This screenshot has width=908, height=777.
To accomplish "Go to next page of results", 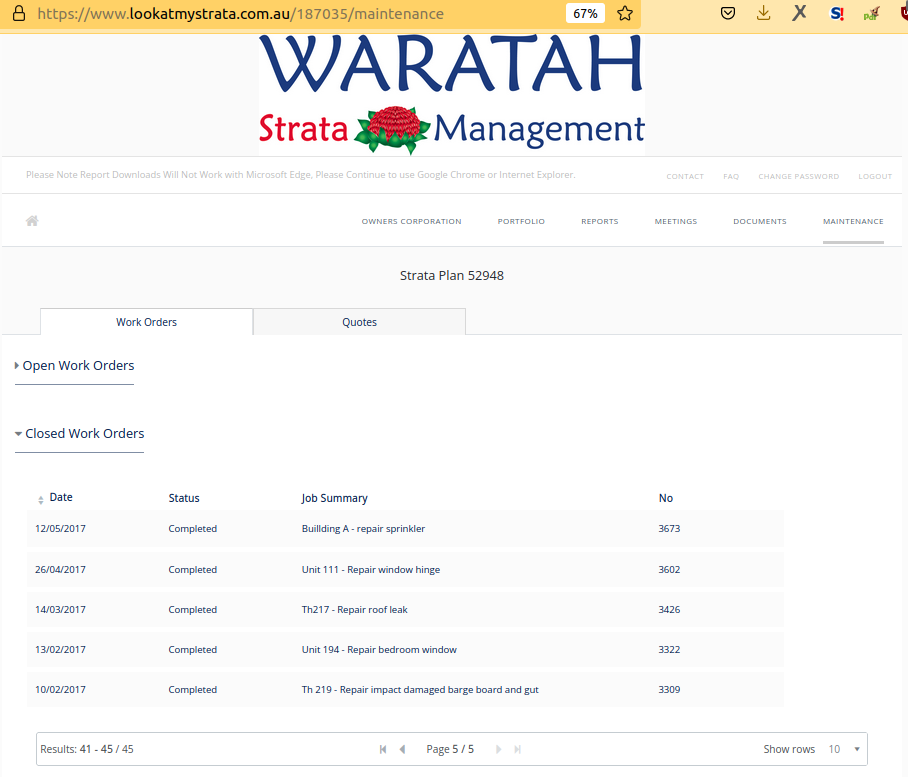I will pos(498,749).
